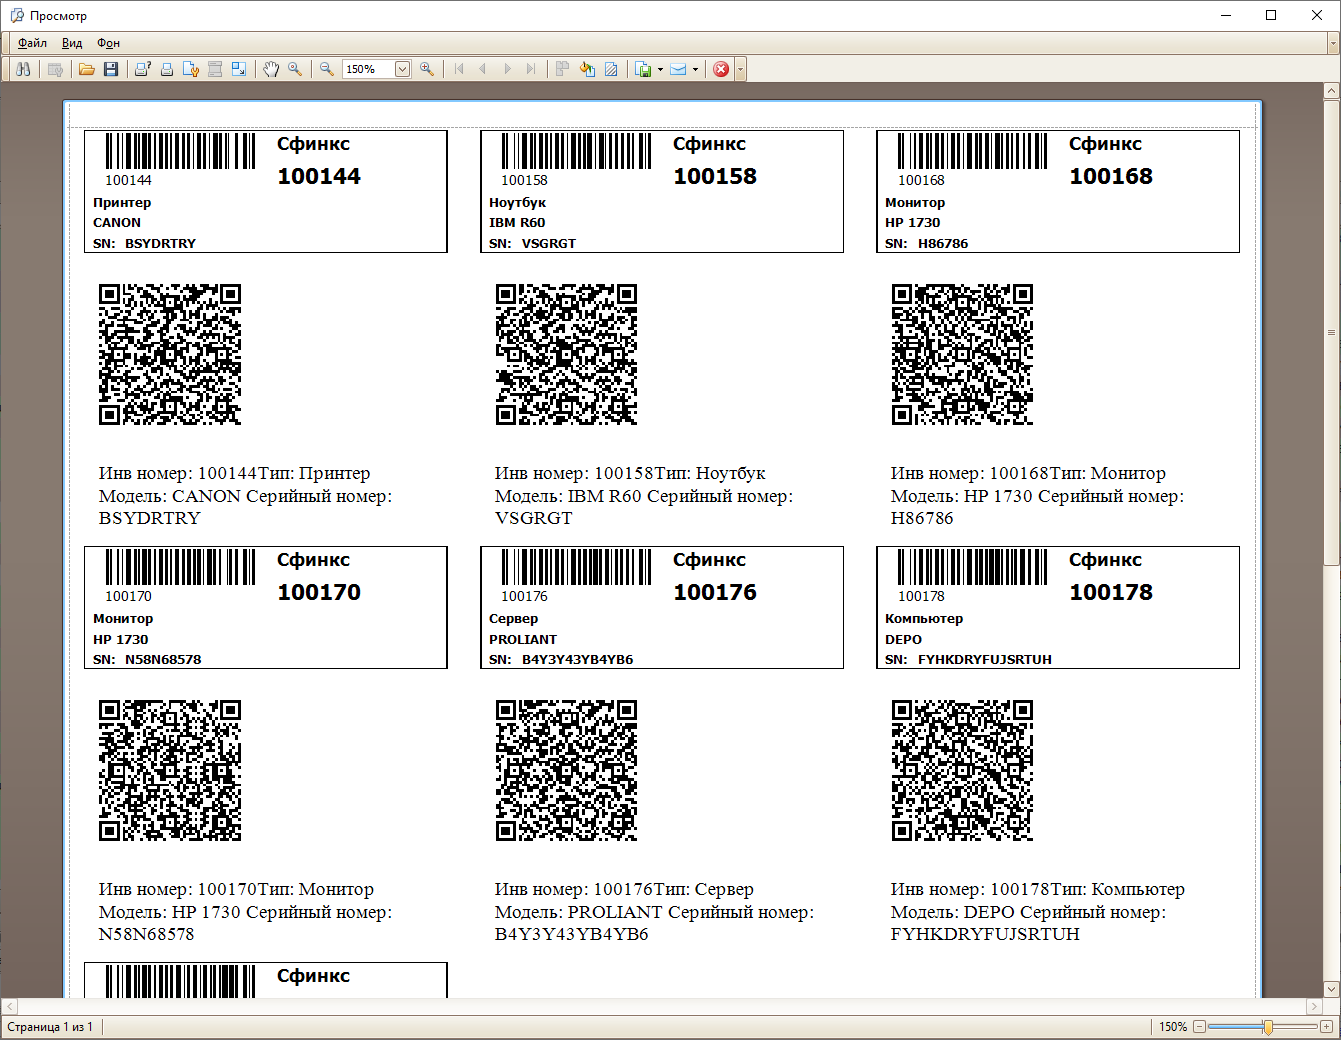The image size is (1341, 1040).
Task: Click the vertical scrollbar thumb
Action: tap(1331, 332)
